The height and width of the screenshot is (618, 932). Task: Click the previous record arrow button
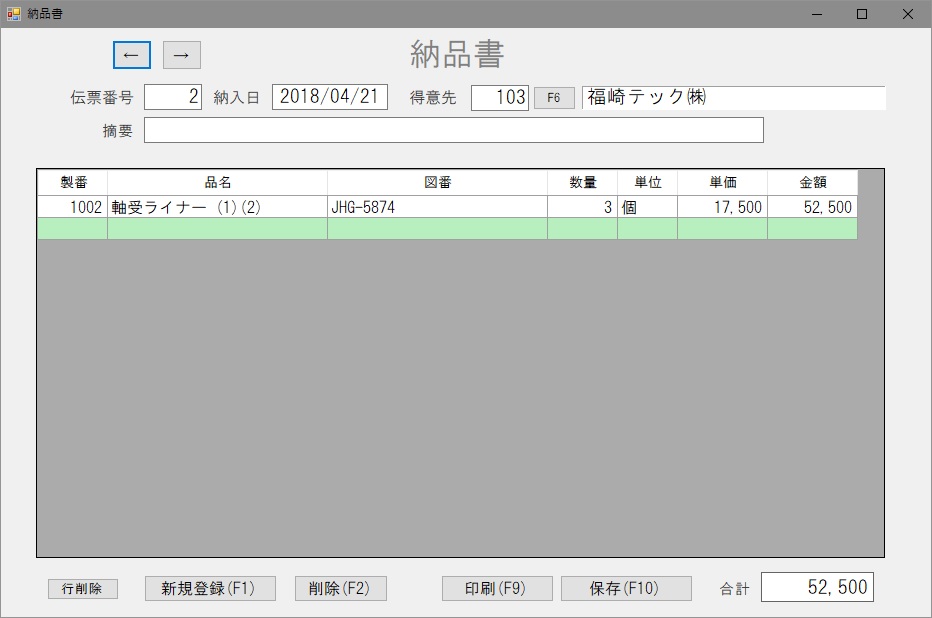131,55
